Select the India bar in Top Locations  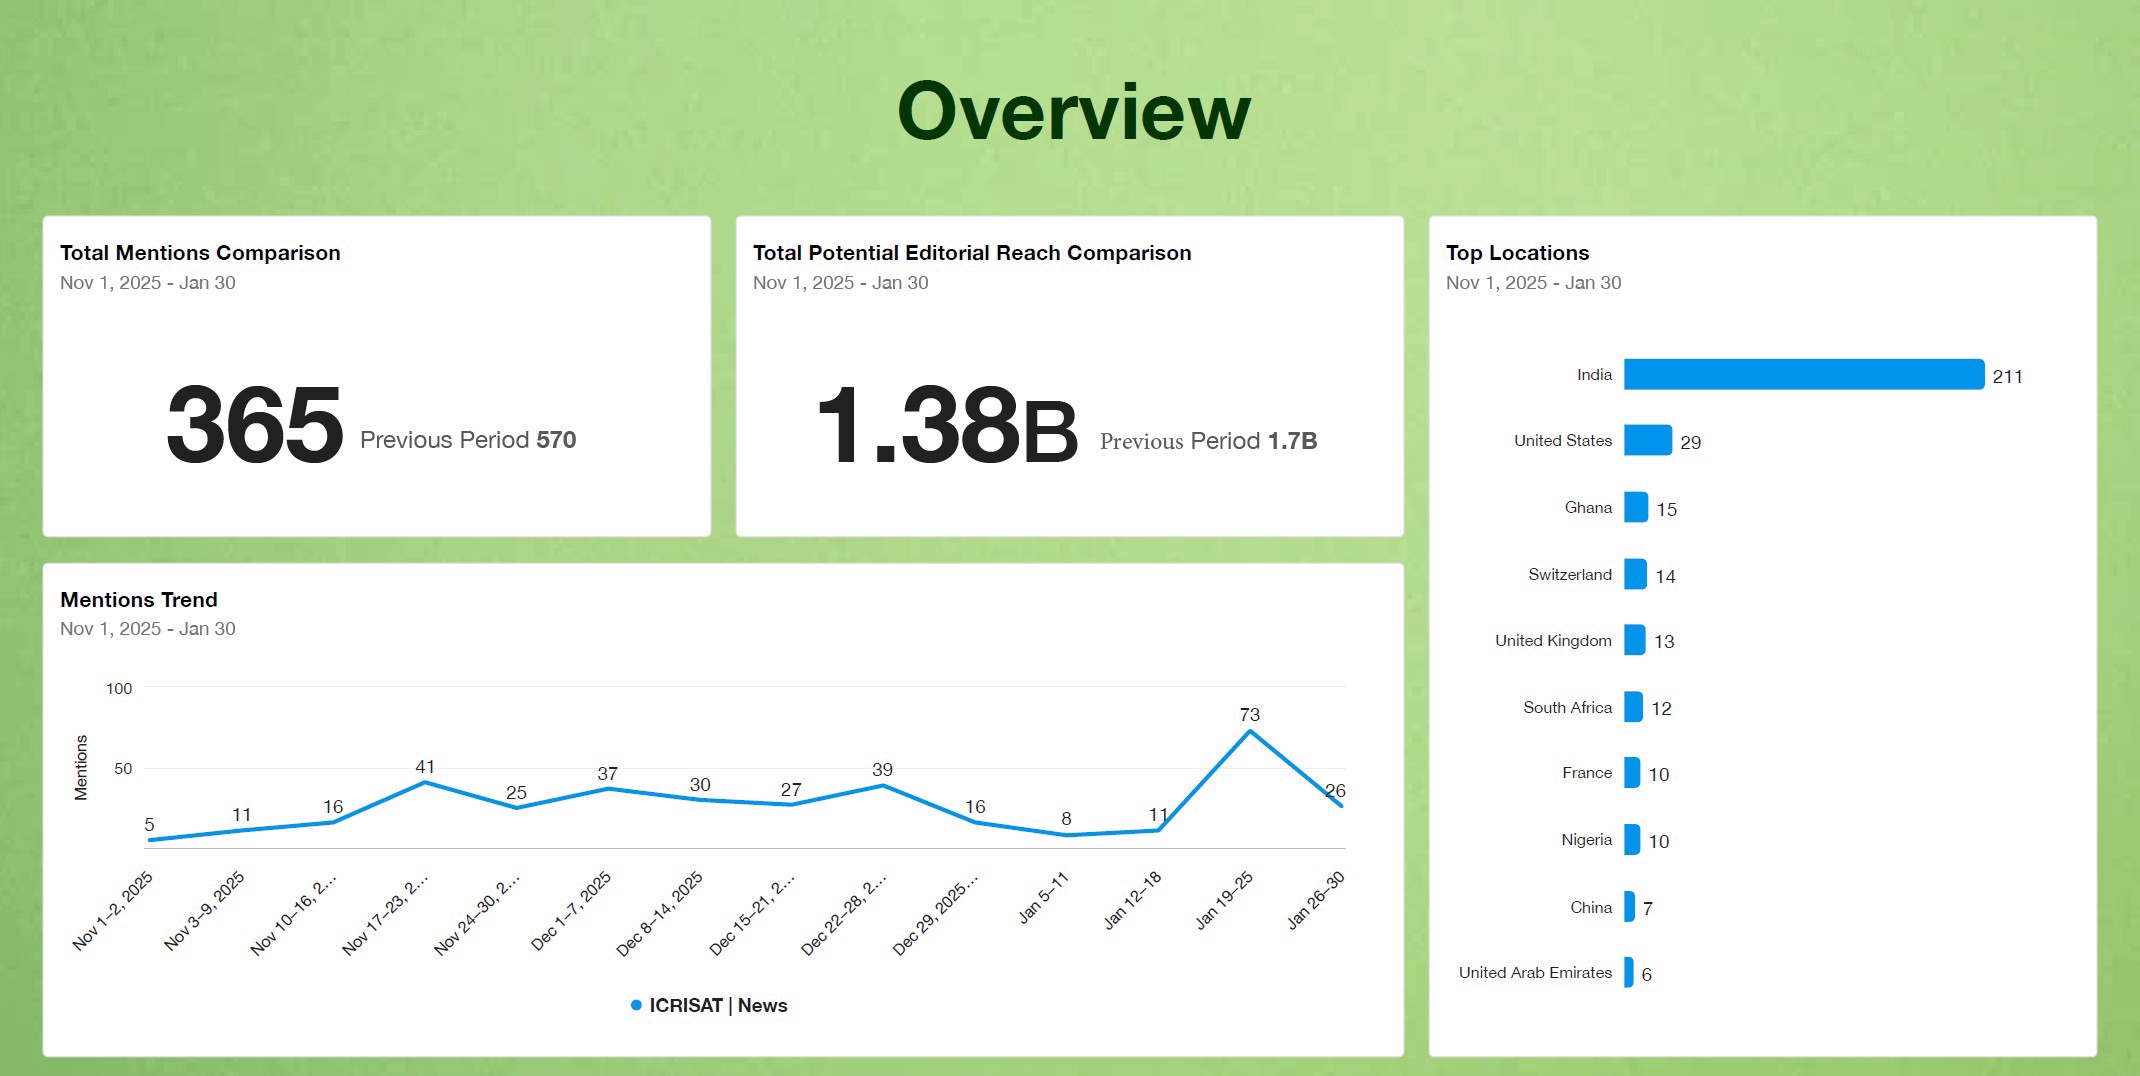pyautogui.click(x=1803, y=375)
